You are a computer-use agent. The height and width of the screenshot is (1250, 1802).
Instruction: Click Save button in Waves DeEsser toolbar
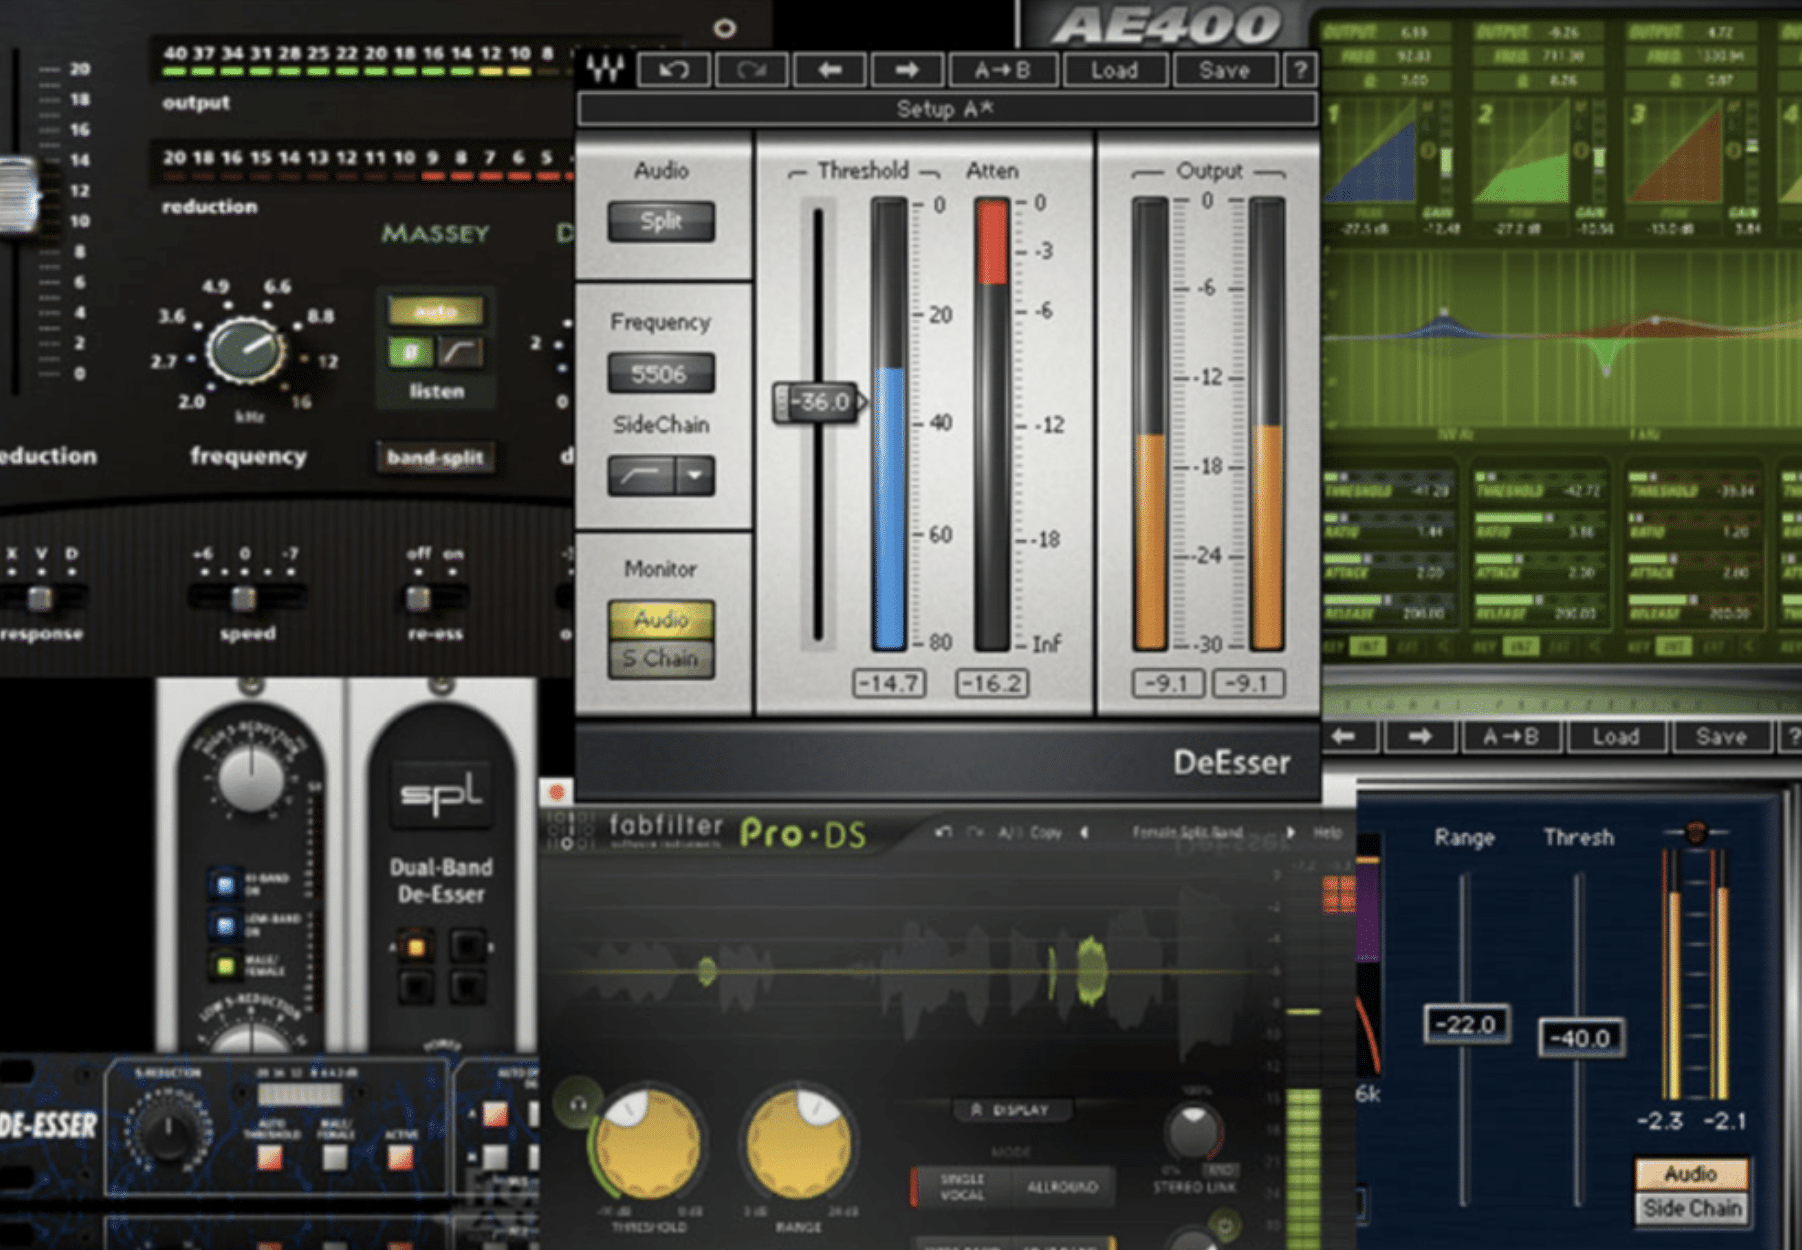(1225, 70)
